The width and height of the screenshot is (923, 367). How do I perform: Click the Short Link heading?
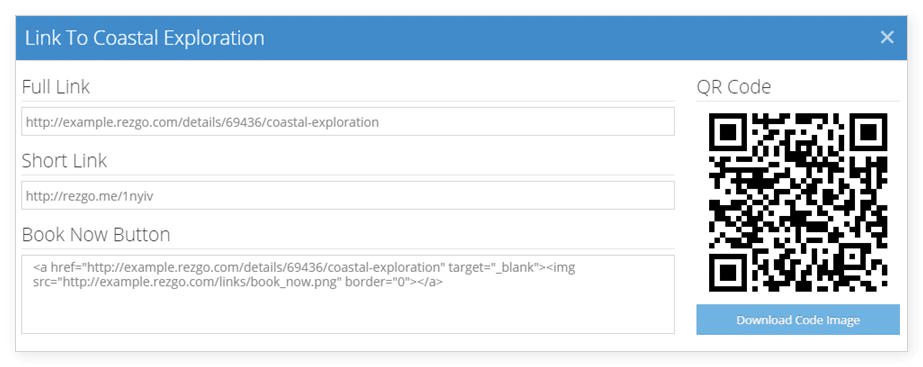[x=64, y=161]
